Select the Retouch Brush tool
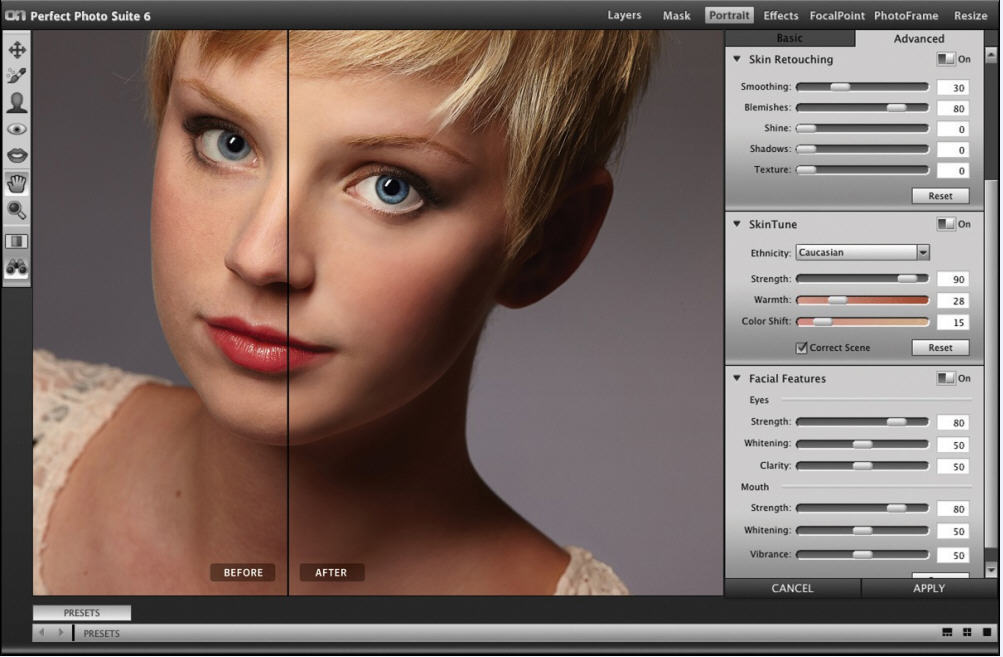The image size is (1003, 657). [16, 73]
